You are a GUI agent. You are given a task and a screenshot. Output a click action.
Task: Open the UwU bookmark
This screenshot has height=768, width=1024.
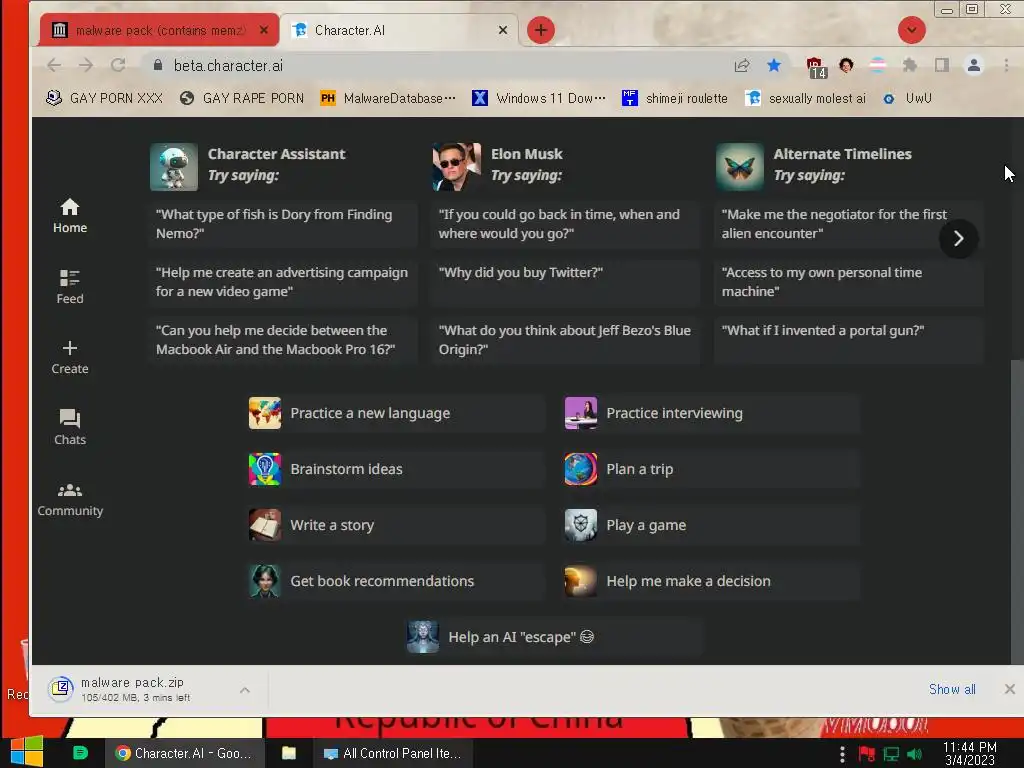point(907,99)
